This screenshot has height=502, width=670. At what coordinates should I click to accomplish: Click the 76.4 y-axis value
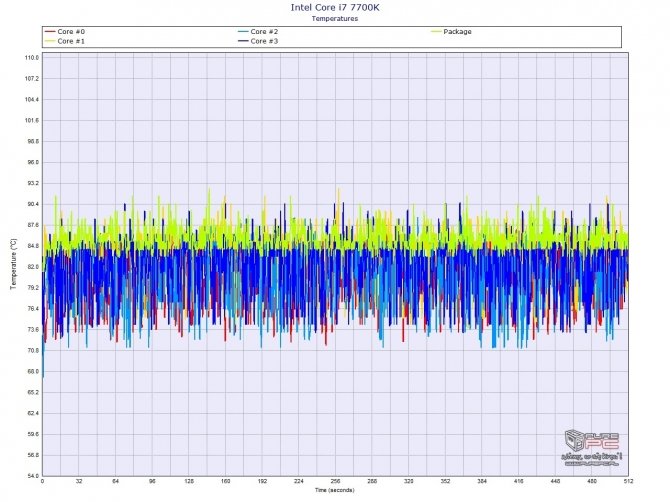coord(32,309)
